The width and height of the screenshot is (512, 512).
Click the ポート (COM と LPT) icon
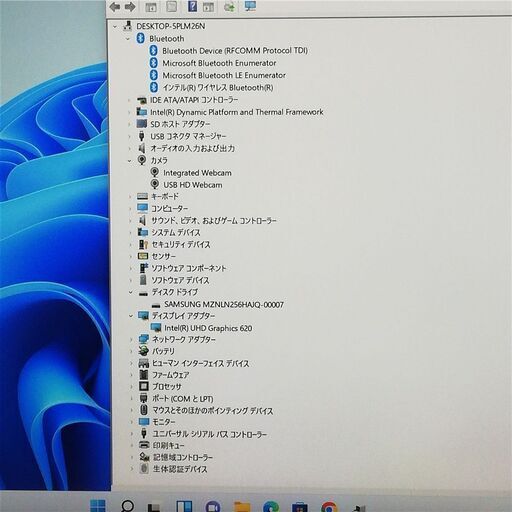point(143,398)
